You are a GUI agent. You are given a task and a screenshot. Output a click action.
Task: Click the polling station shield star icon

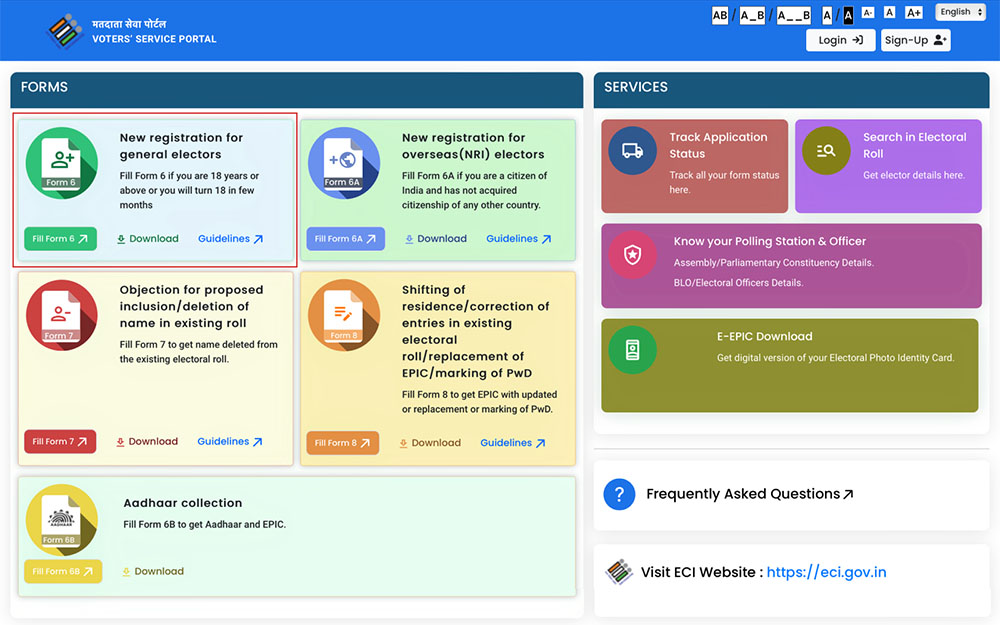pos(632,255)
